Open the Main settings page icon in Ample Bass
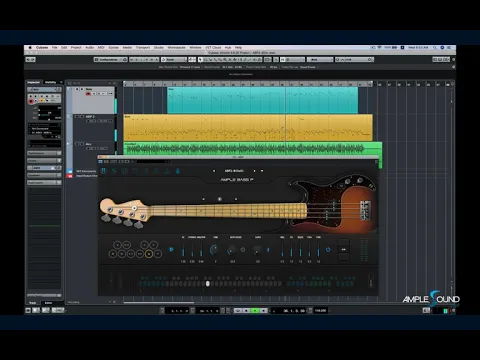 [x=104, y=171]
